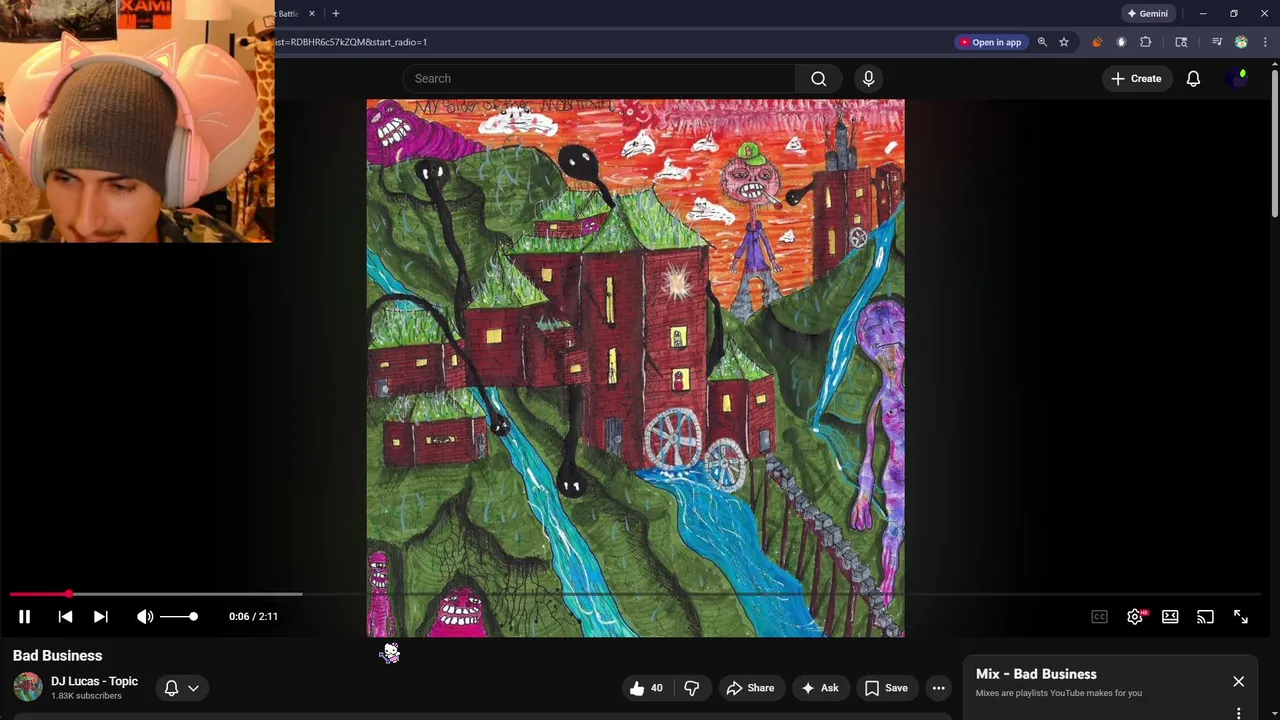1280x720 pixels.
Task: Open the Extensions puzzle menu
Action: 1146,42
